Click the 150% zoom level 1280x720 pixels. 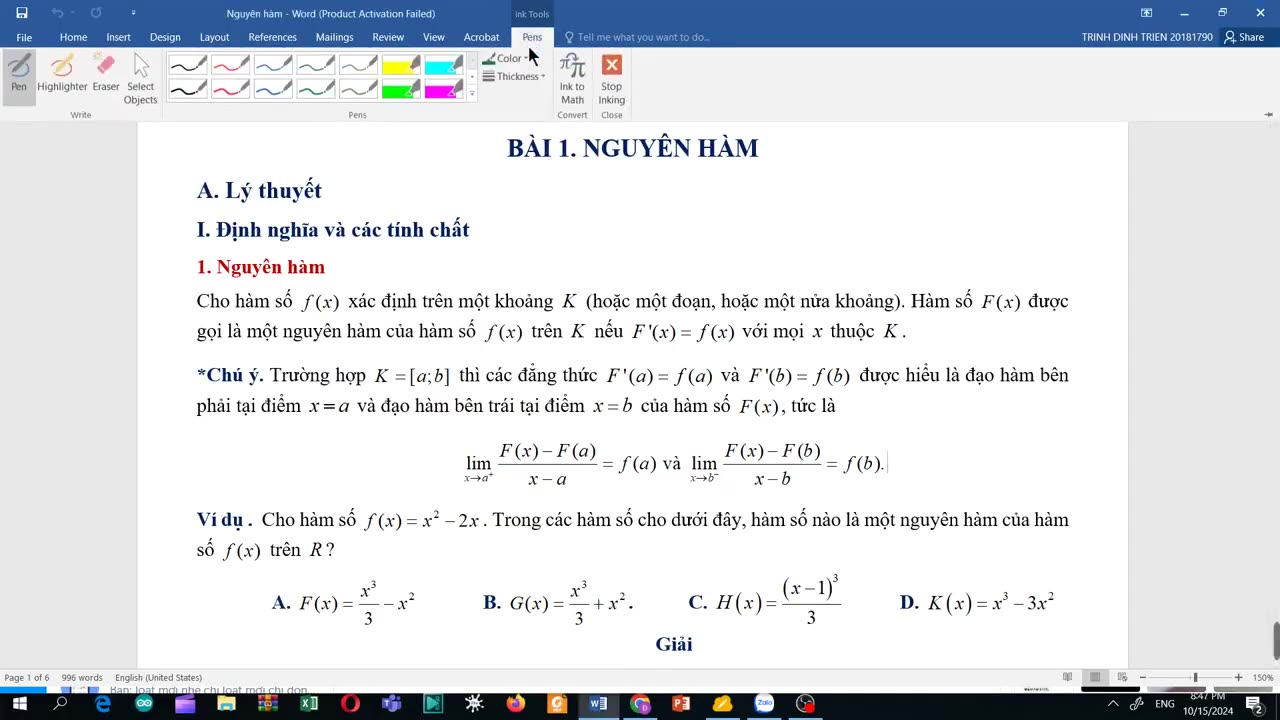tap(1261, 677)
